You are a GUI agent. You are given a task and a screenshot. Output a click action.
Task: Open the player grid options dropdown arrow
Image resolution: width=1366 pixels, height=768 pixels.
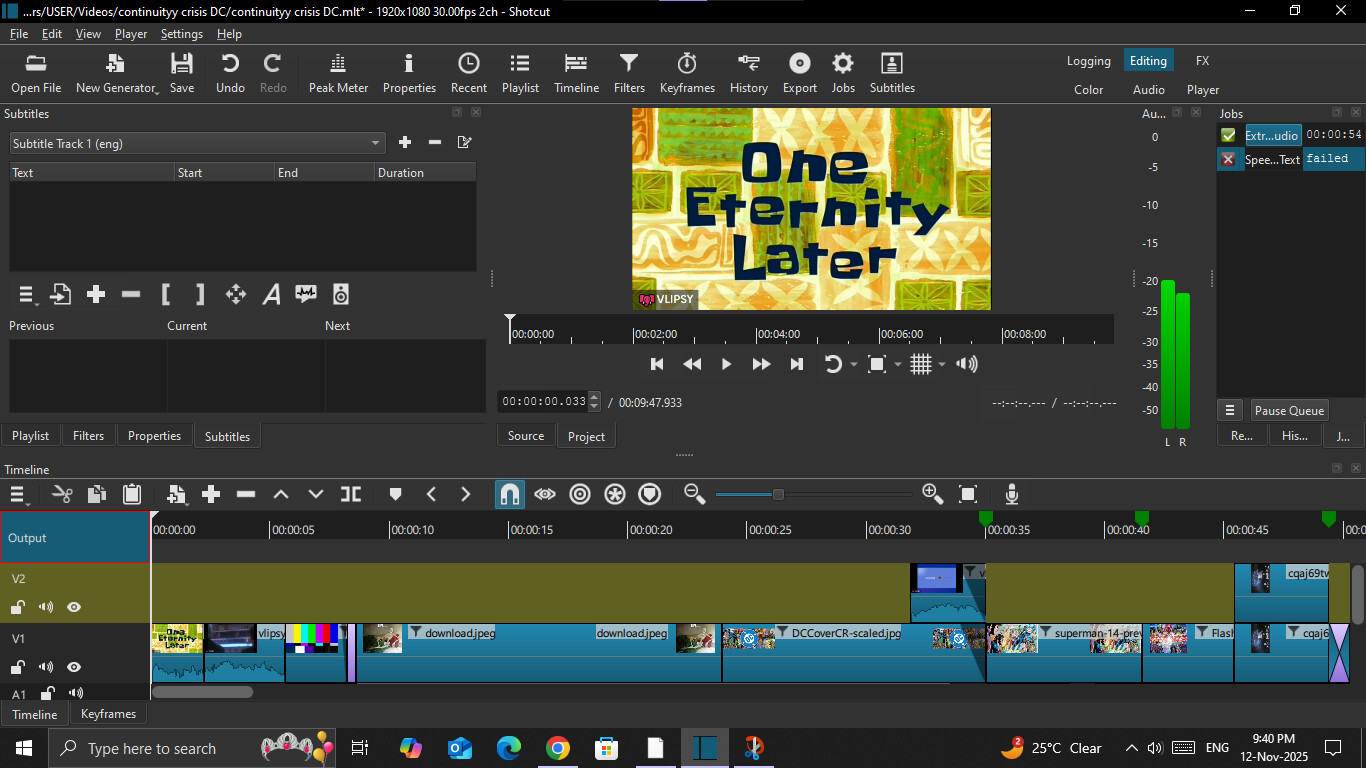942,365
